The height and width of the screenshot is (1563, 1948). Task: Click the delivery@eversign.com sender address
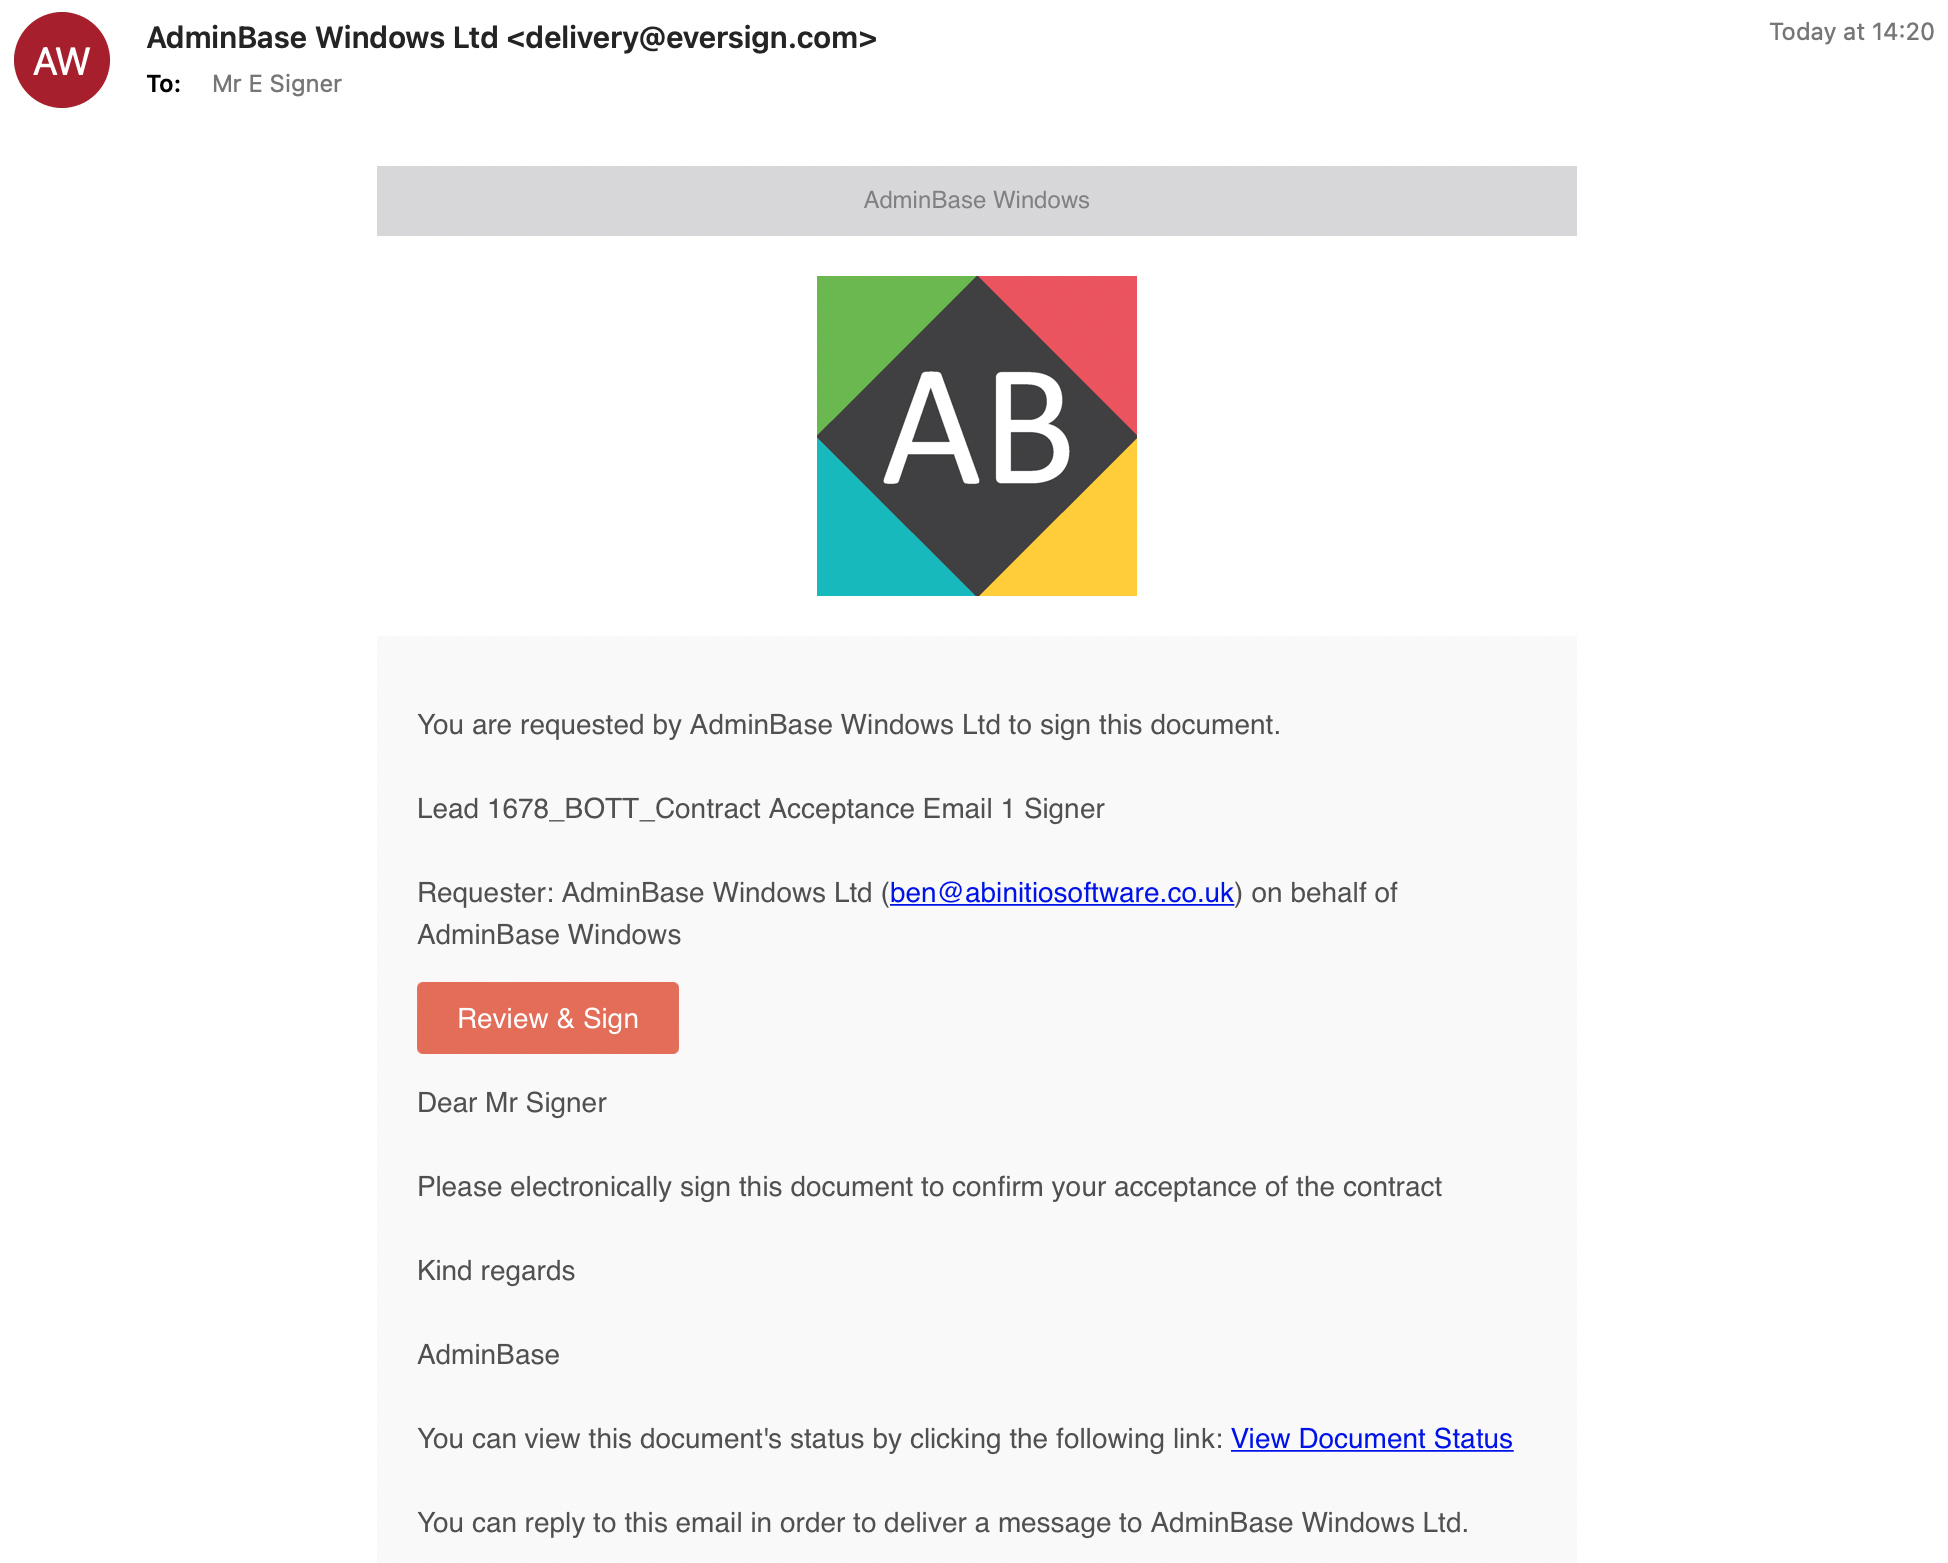pyautogui.click(x=692, y=37)
